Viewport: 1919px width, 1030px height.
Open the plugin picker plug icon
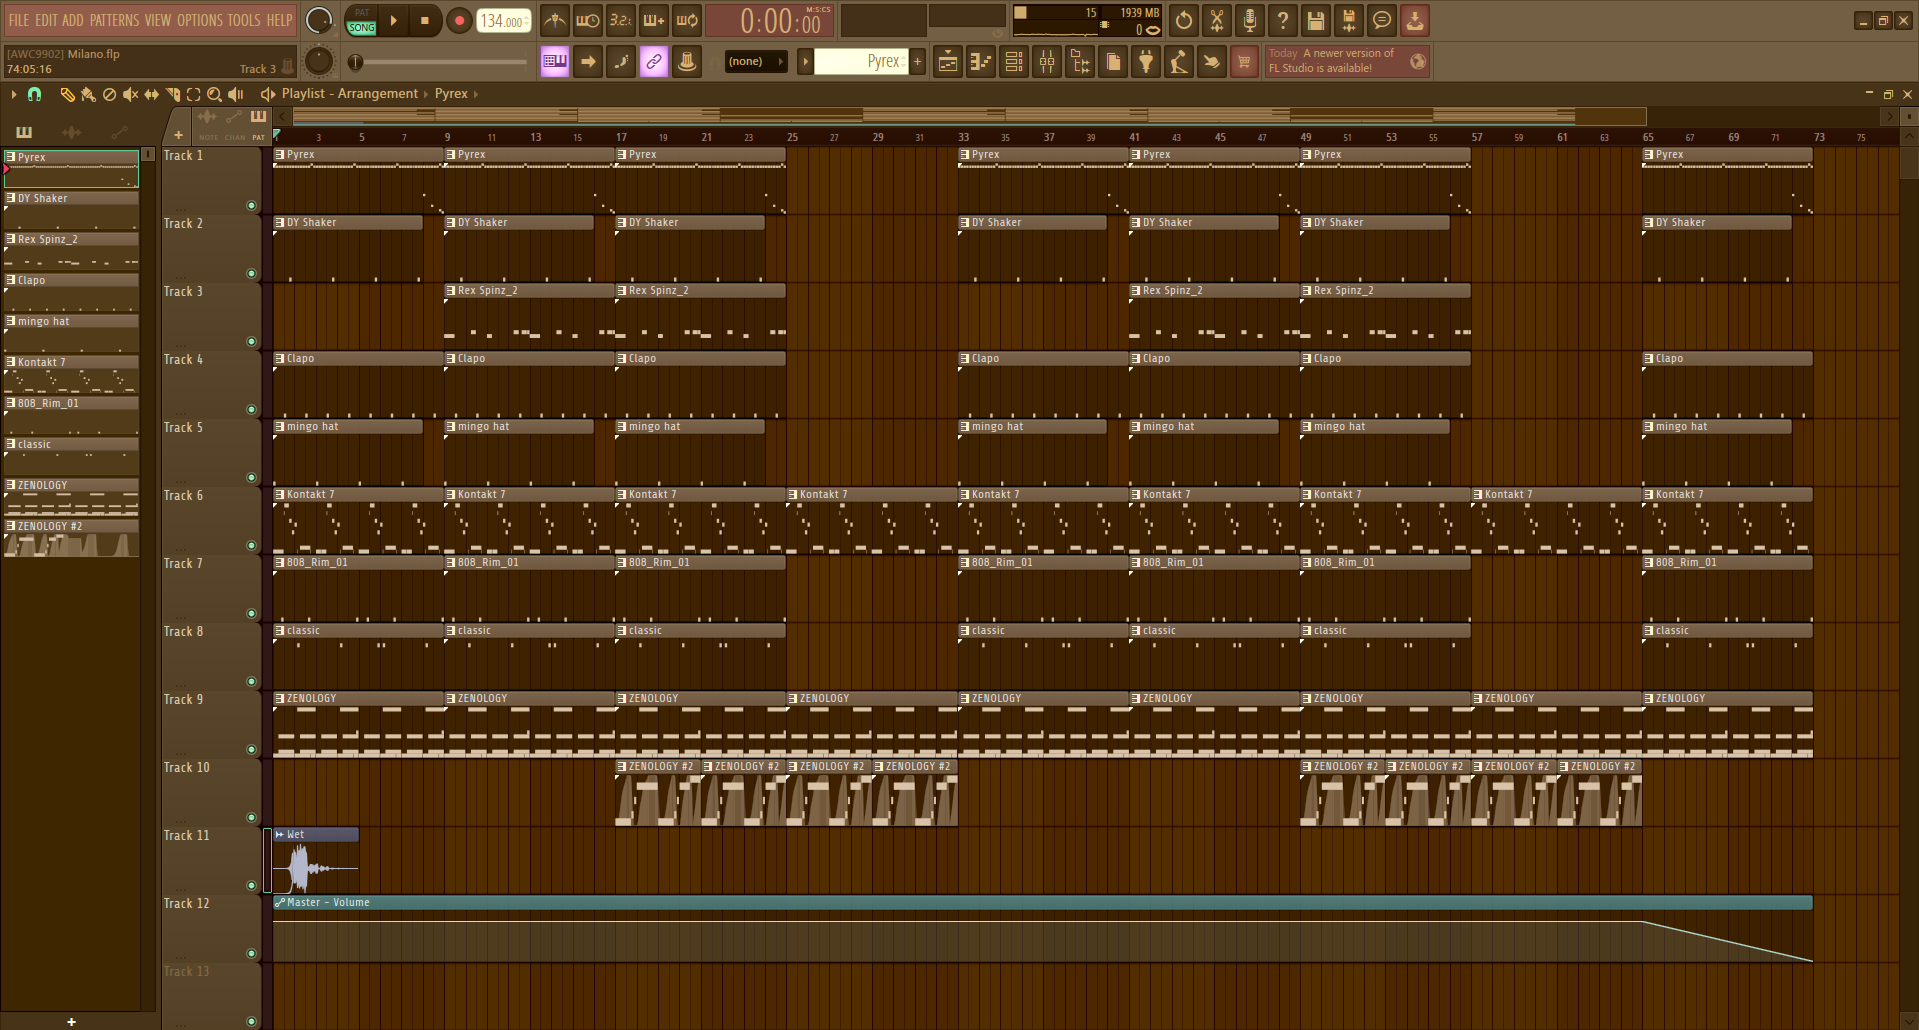1146,62
